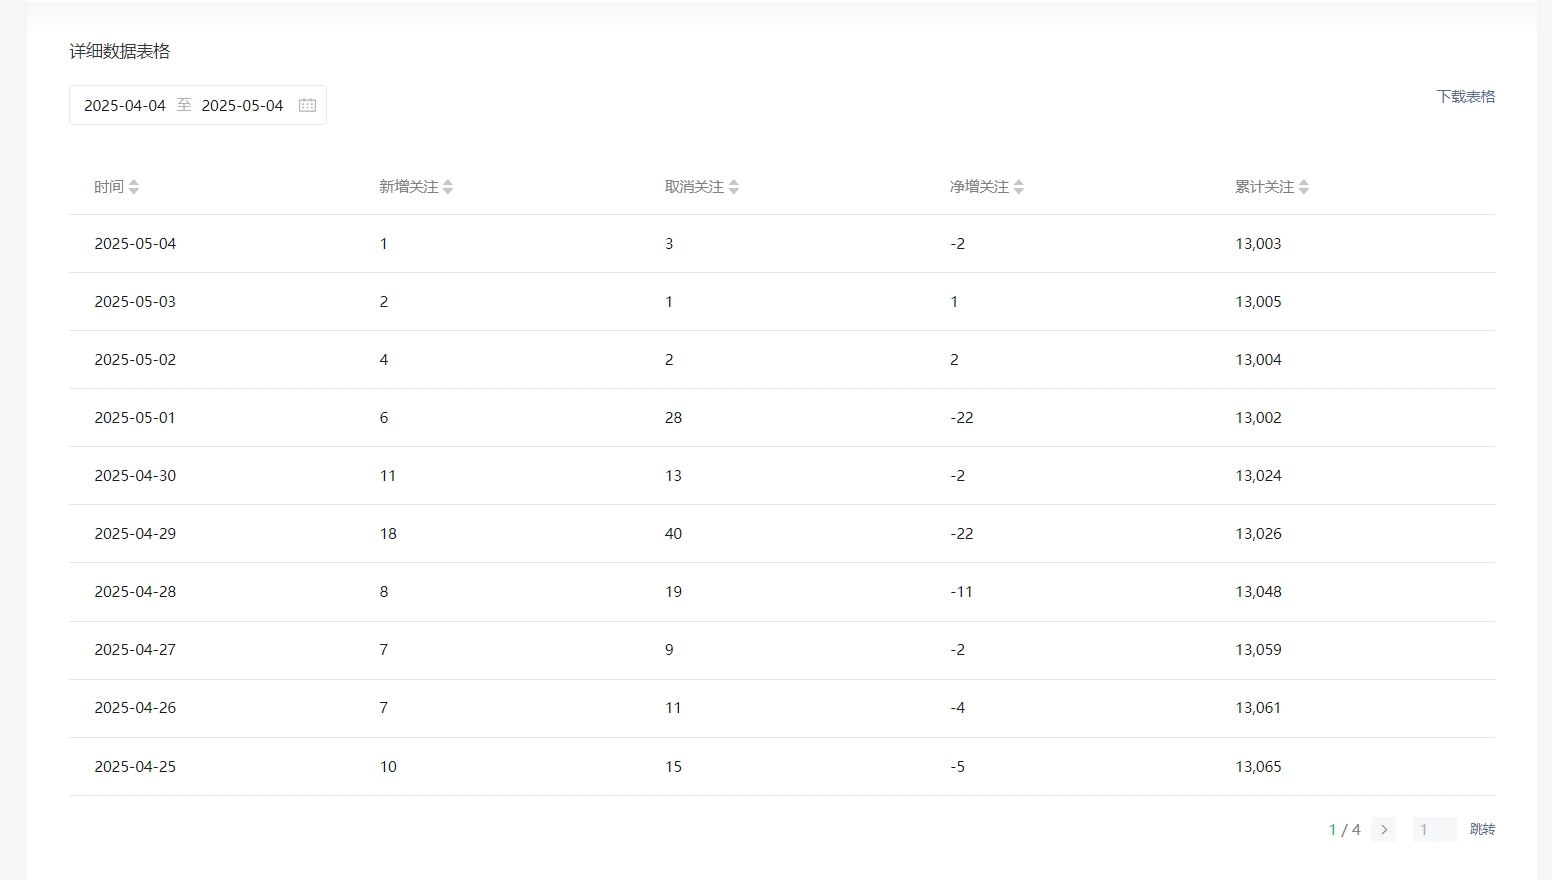This screenshot has width=1552, height=880.
Task: Click net change value -11
Action: tap(961, 592)
